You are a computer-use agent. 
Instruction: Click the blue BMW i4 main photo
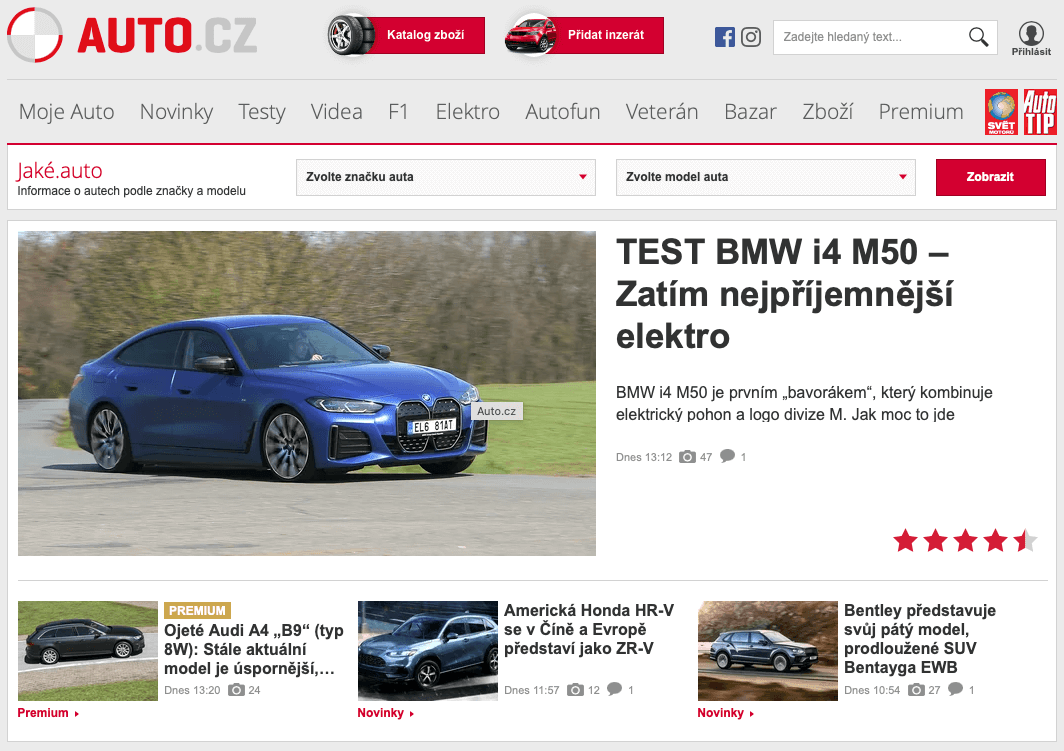click(307, 393)
